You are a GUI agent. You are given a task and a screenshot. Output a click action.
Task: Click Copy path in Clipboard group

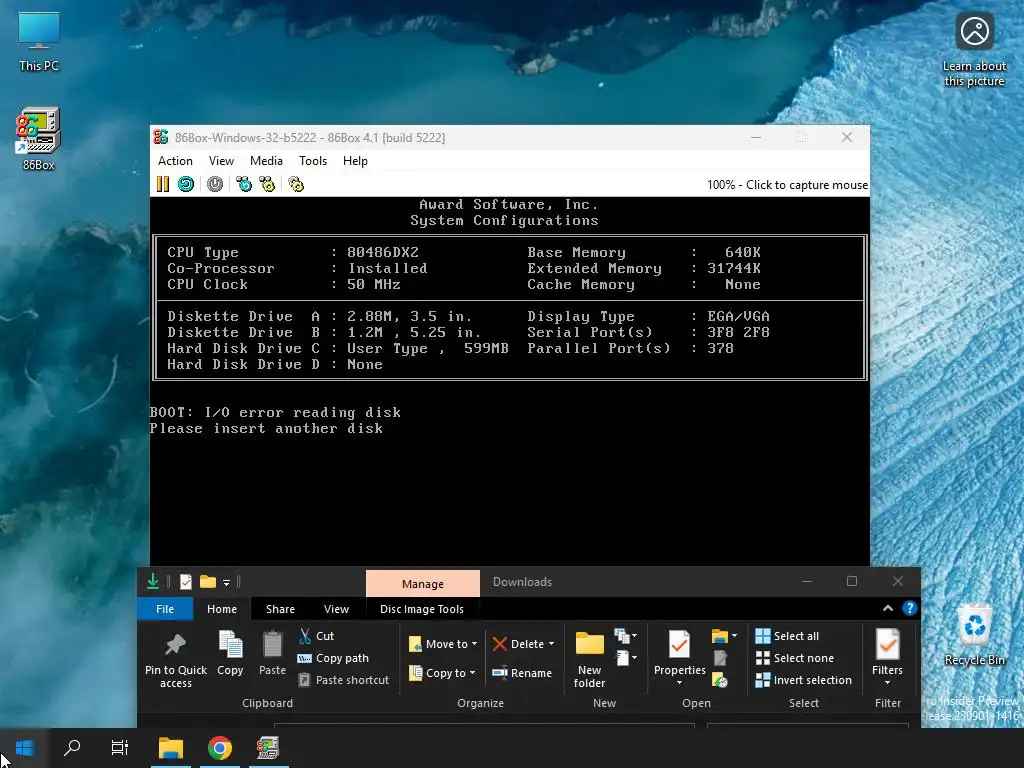click(x=333, y=658)
